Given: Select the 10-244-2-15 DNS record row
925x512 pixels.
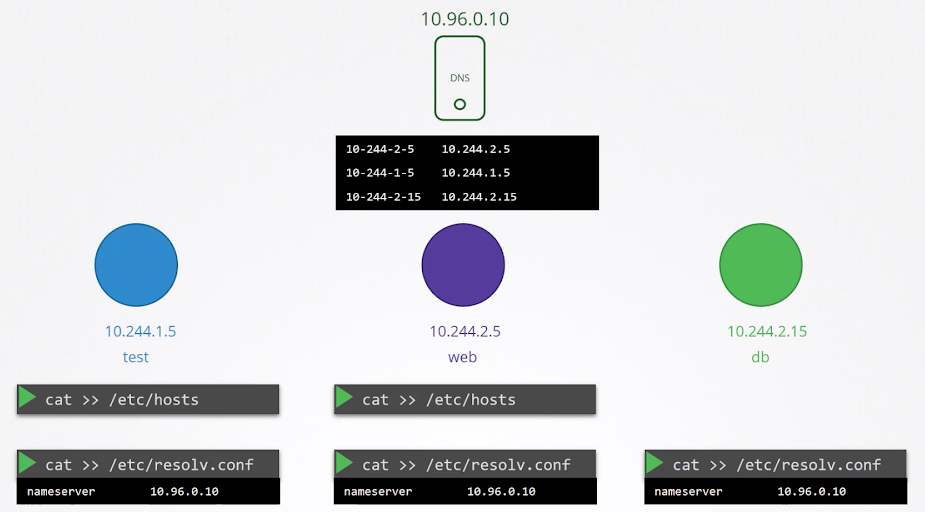Looking at the screenshot, I should click(467, 197).
